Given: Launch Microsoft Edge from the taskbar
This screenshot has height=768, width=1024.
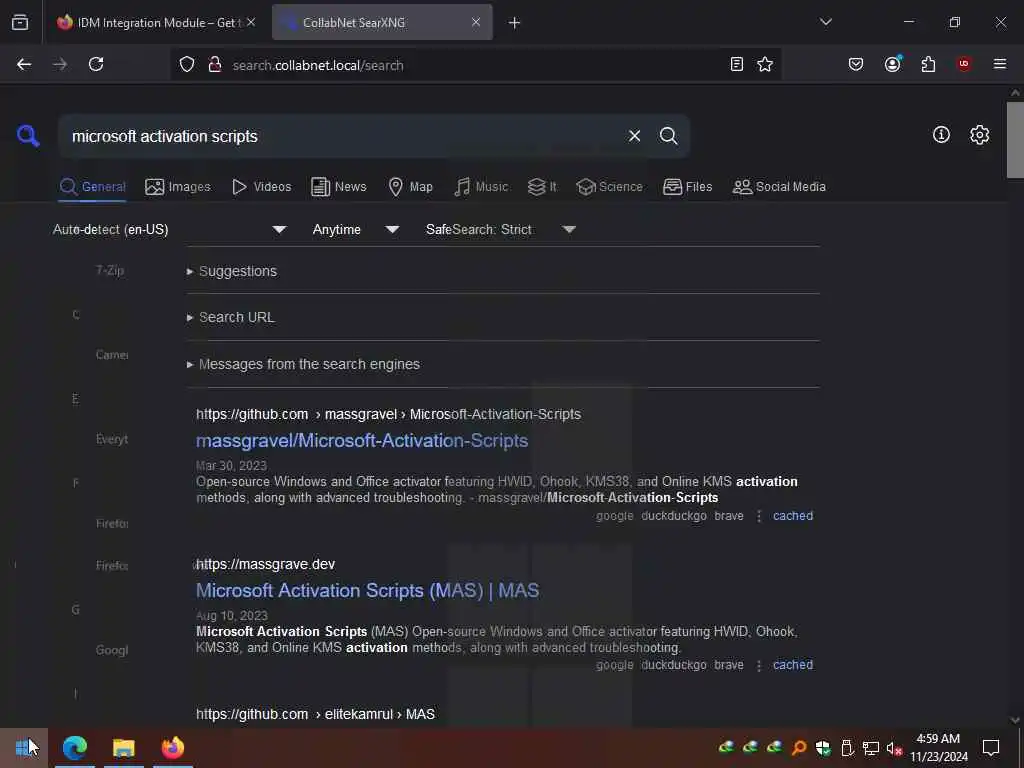Looking at the screenshot, I should coord(74,747).
